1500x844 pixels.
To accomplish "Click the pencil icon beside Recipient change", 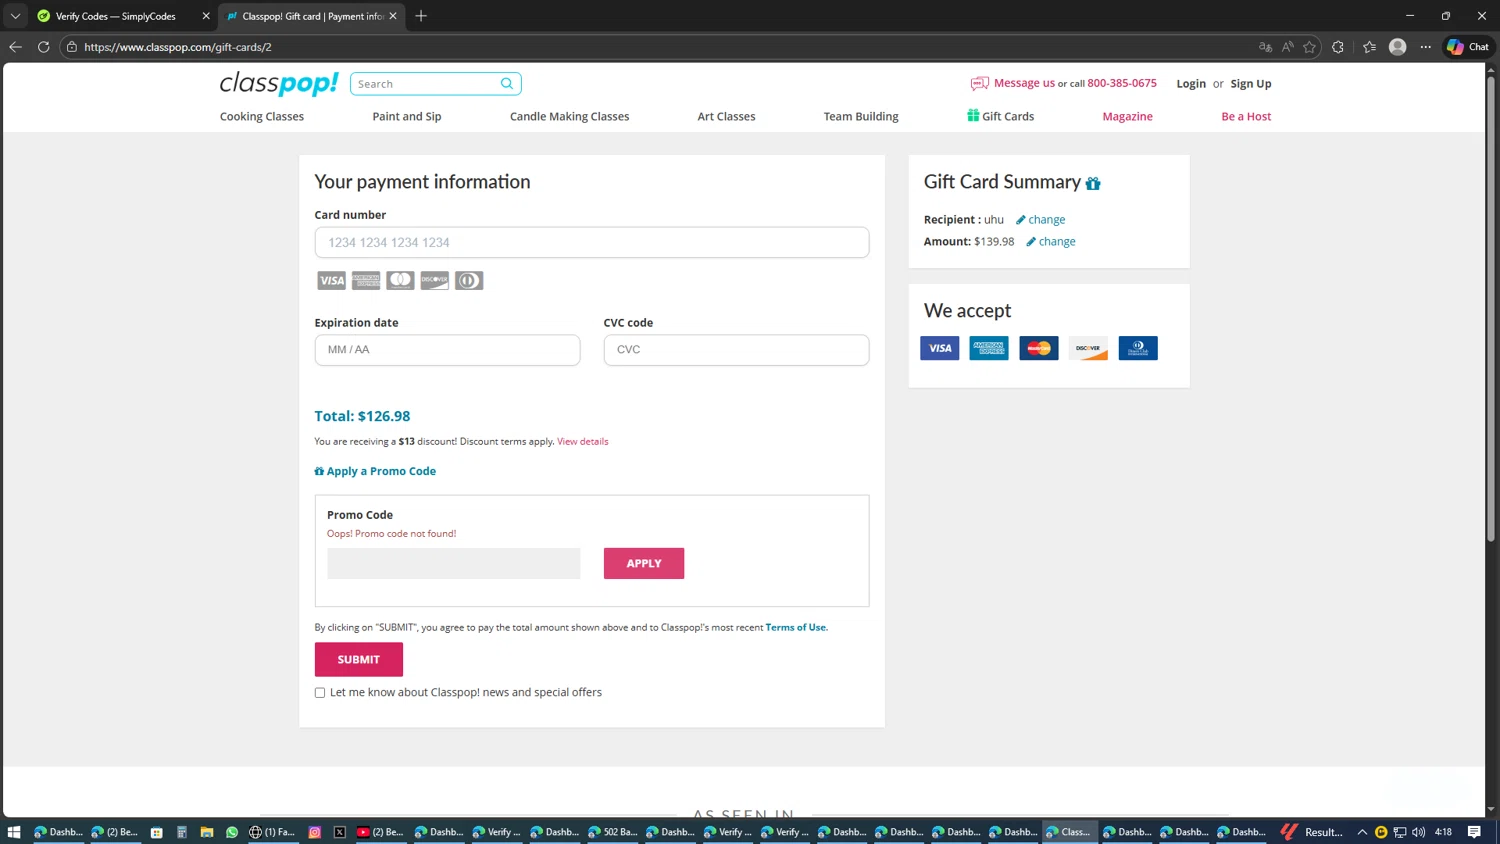I will [x=1021, y=220].
